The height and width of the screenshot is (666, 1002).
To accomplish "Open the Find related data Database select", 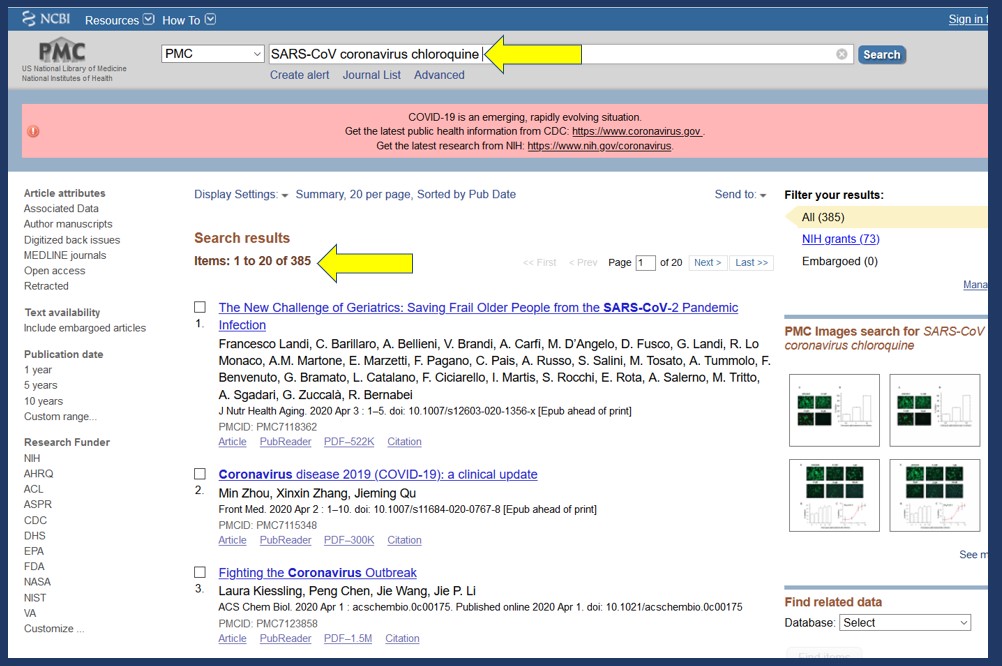I will tap(904, 622).
